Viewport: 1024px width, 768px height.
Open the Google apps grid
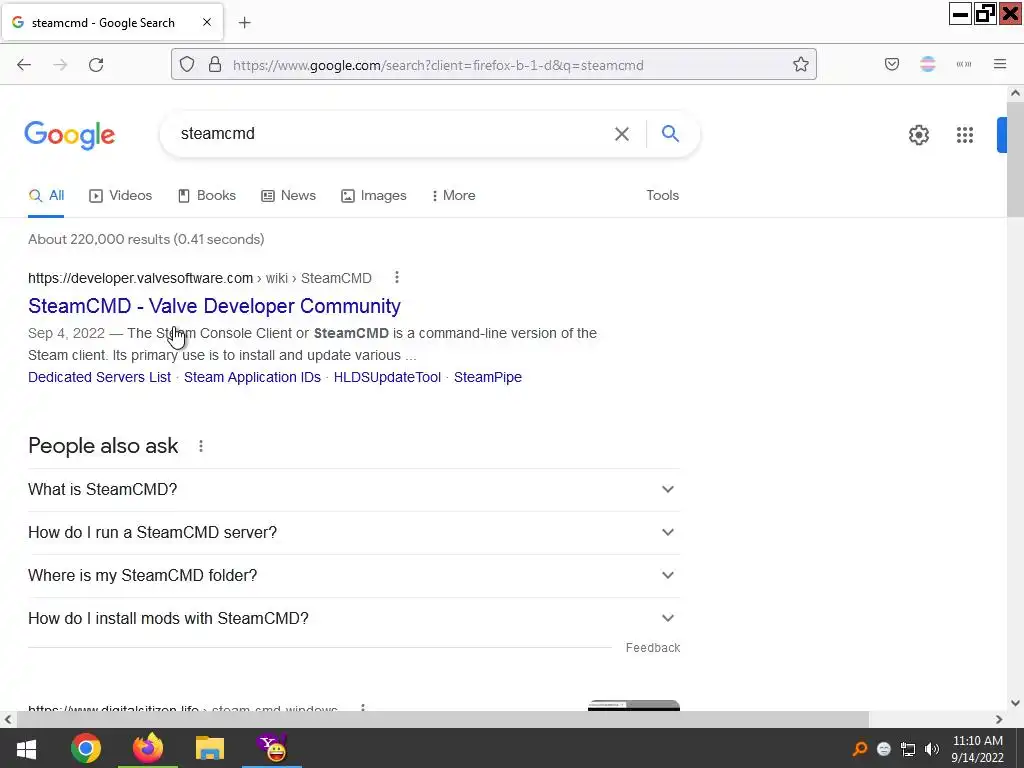(x=965, y=135)
